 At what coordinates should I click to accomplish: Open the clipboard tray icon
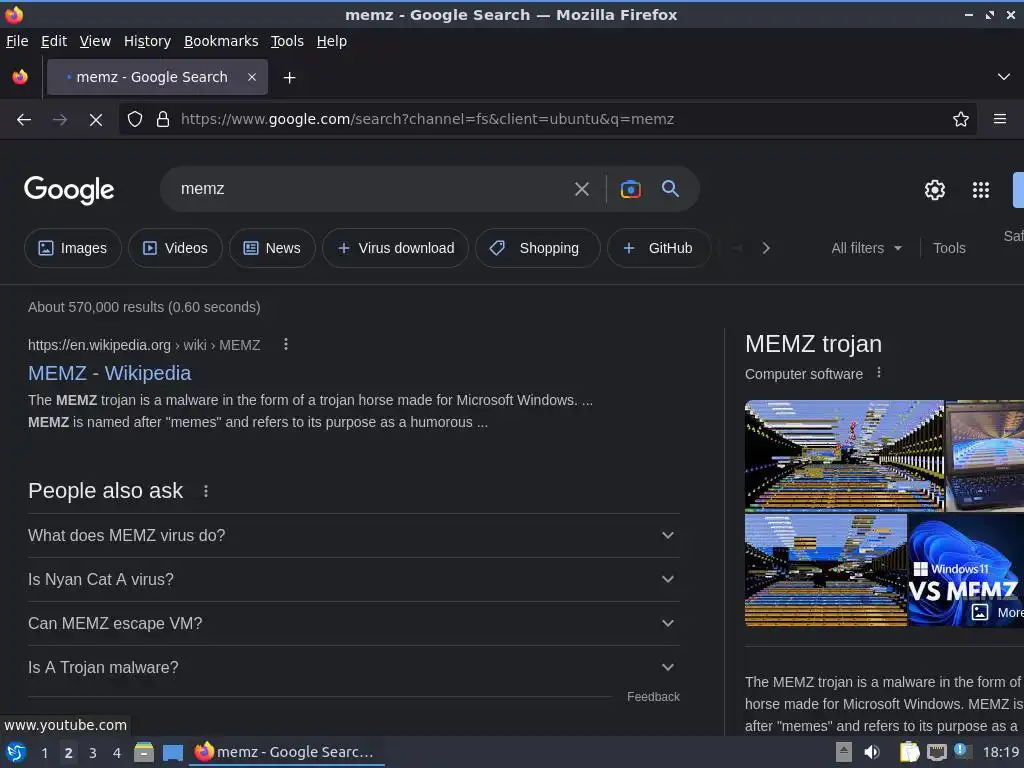[909, 752]
